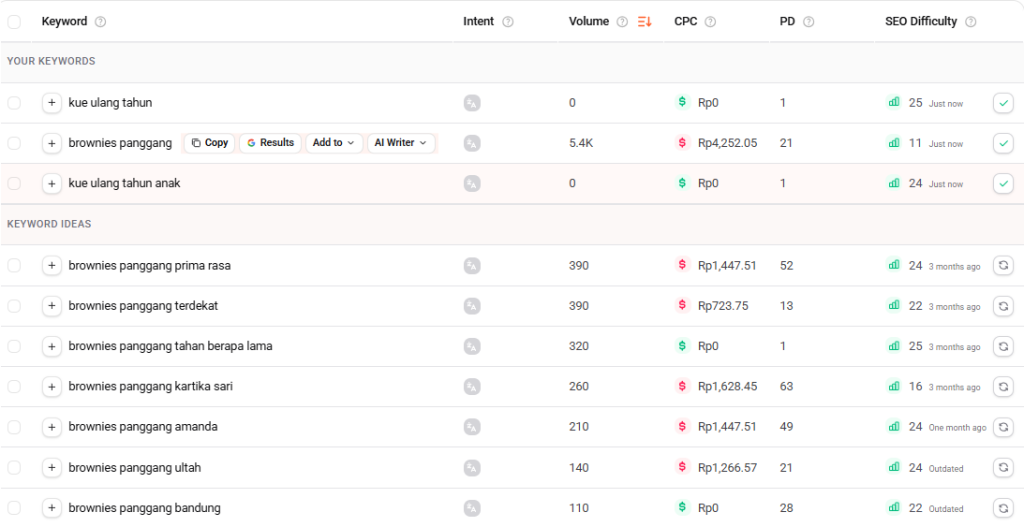
Task: Check the box for 'brownies panggang tahan berapa lama'
Action: click(x=14, y=346)
